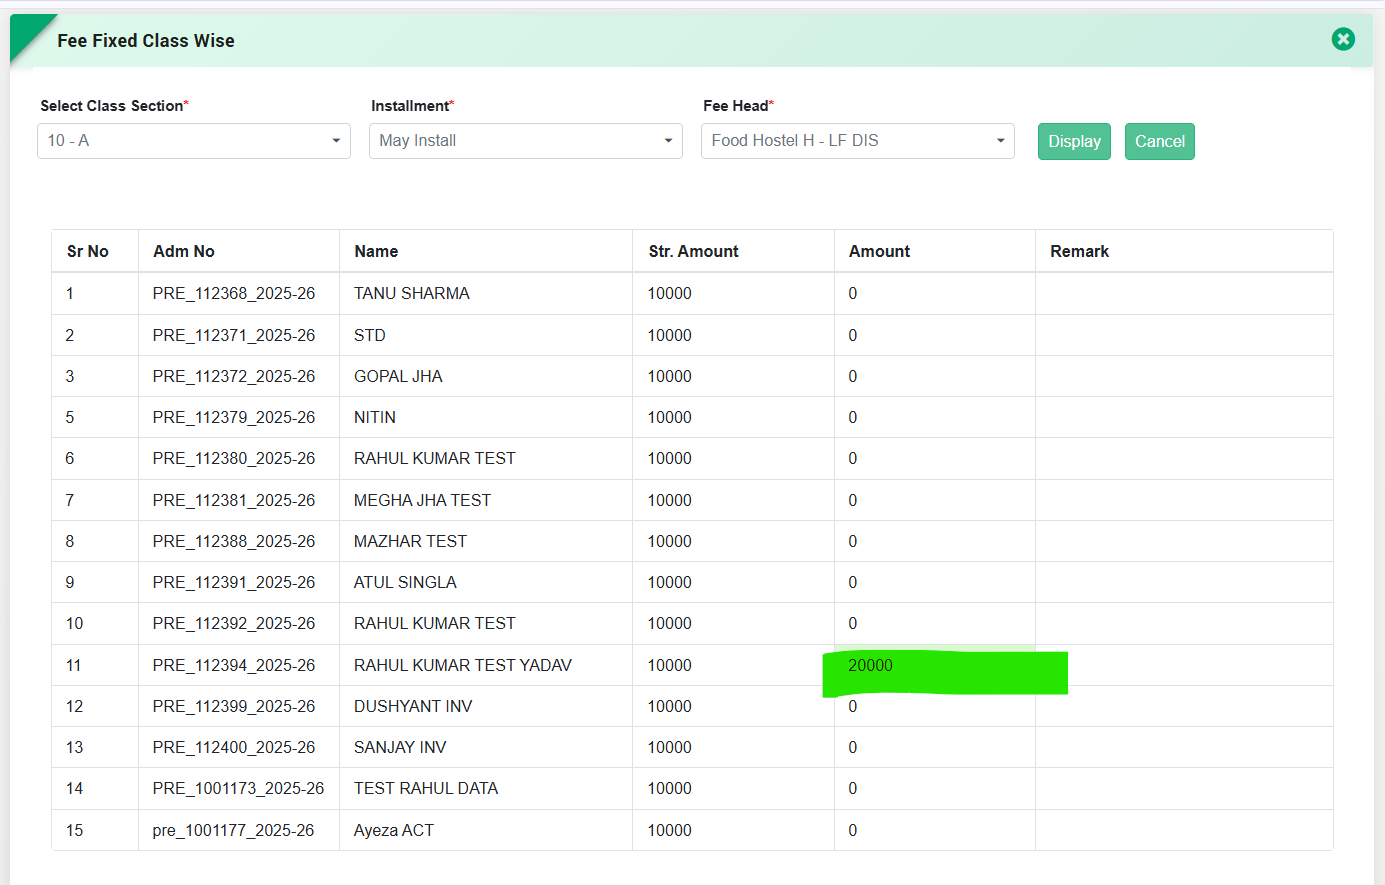Select the name ATUL SINGLA

pos(405,582)
